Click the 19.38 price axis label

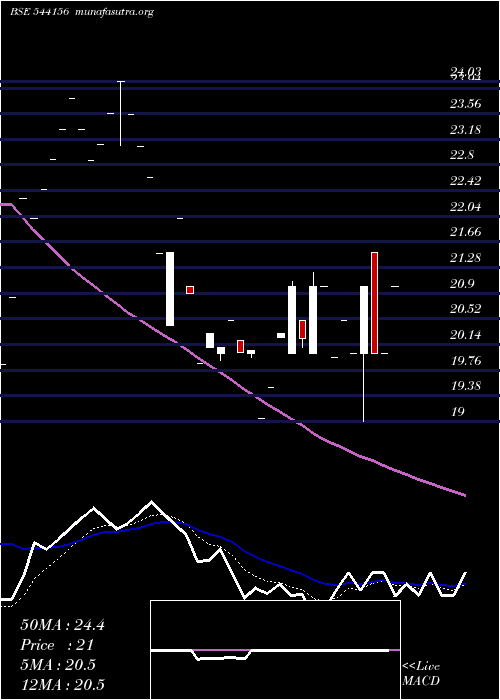click(465, 386)
